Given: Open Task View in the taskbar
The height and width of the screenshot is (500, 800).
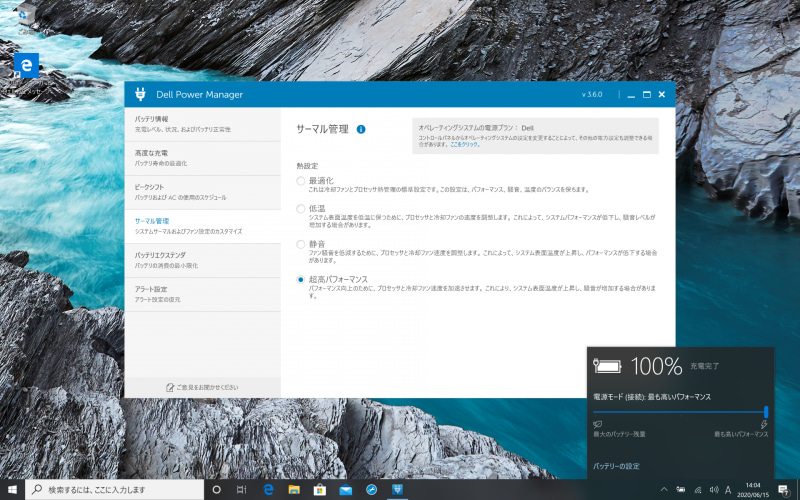Looking at the screenshot, I should (x=242, y=490).
